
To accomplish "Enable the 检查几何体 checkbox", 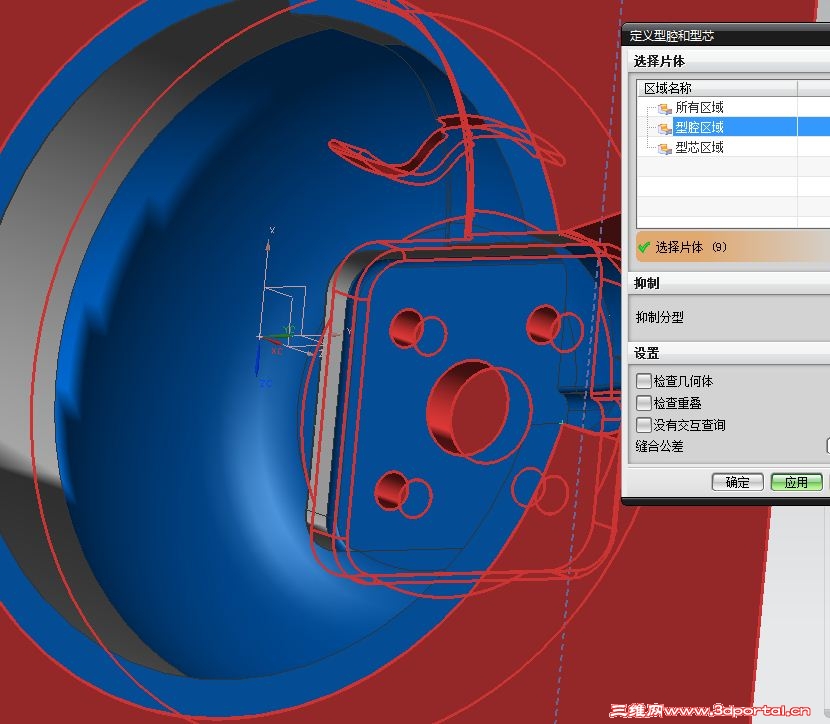I will pyautogui.click(x=644, y=381).
